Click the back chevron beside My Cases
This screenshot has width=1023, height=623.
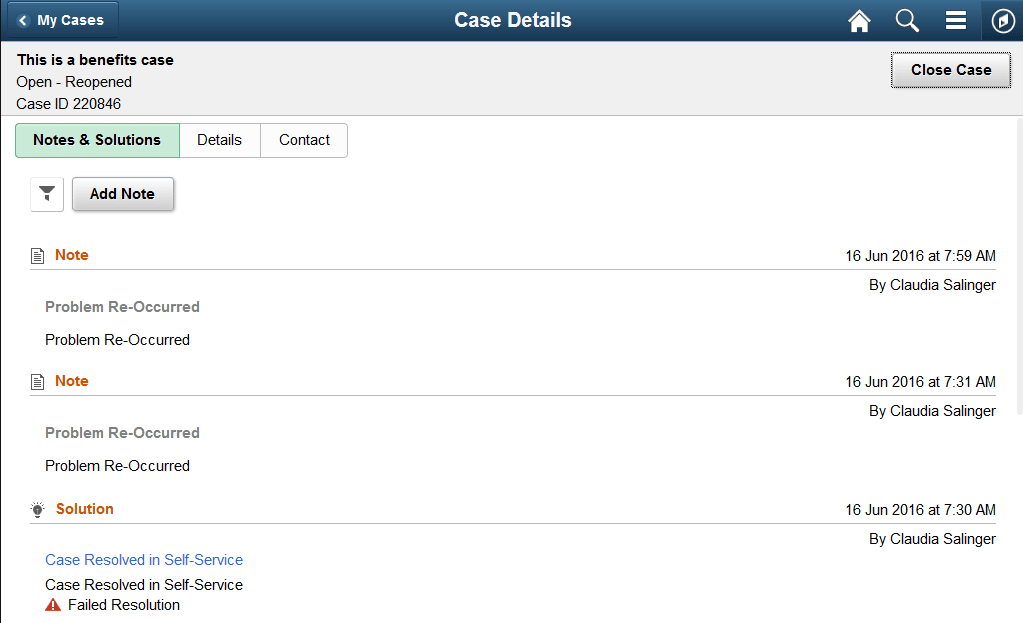coord(20,19)
